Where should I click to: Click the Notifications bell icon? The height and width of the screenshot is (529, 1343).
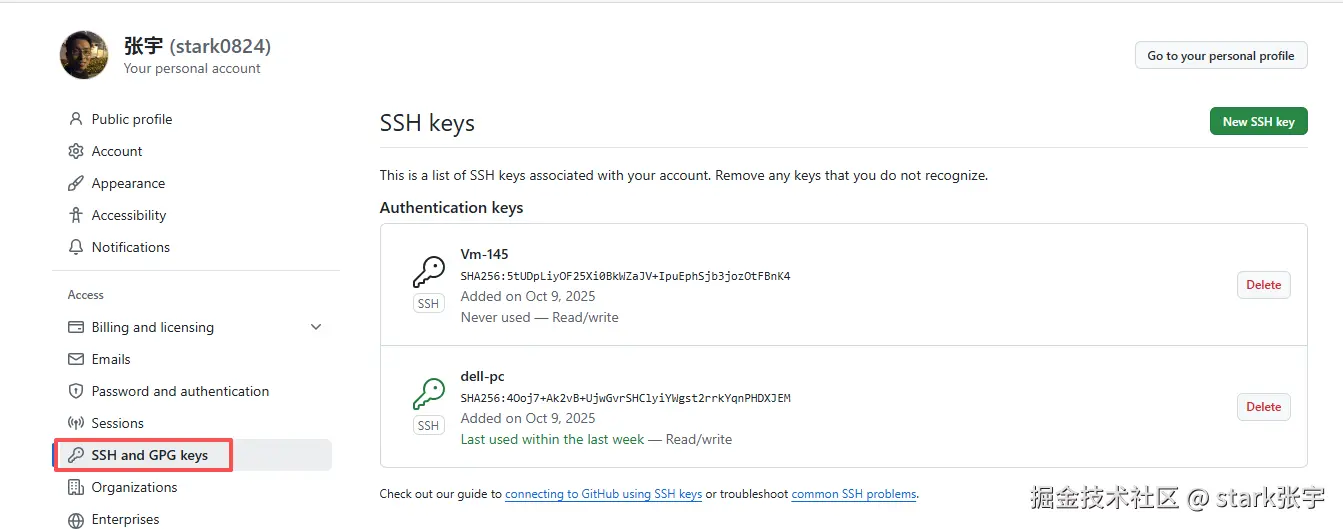pyautogui.click(x=76, y=247)
